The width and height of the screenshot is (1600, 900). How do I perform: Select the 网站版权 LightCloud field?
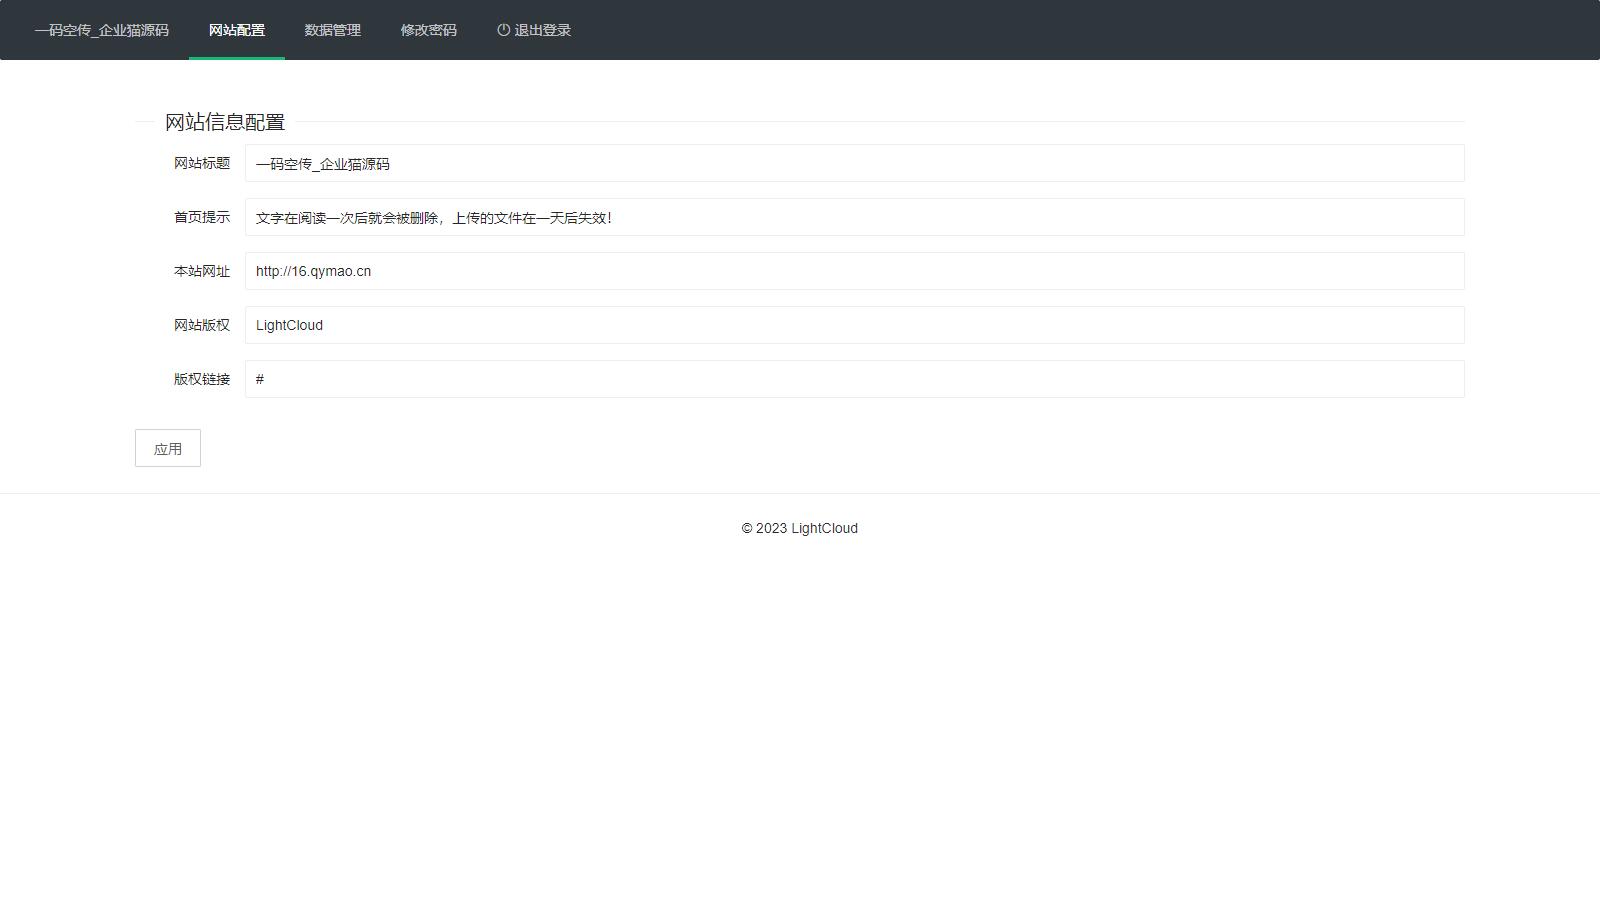tap(855, 325)
